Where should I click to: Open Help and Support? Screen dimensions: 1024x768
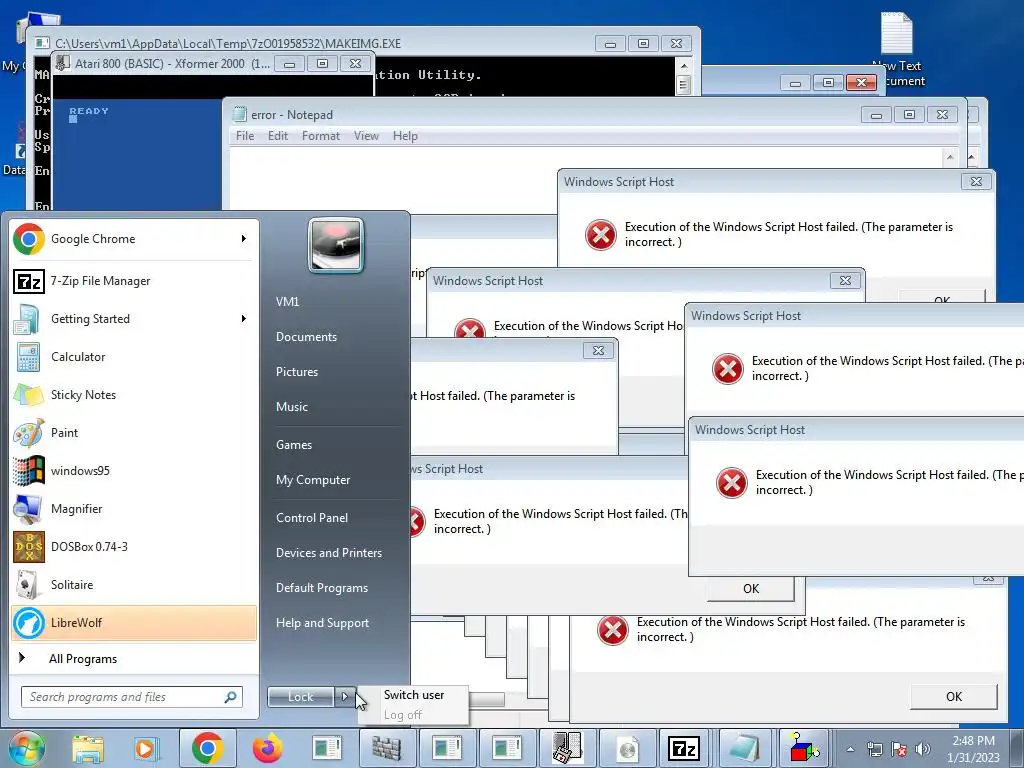pyautogui.click(x=323, y=623)
